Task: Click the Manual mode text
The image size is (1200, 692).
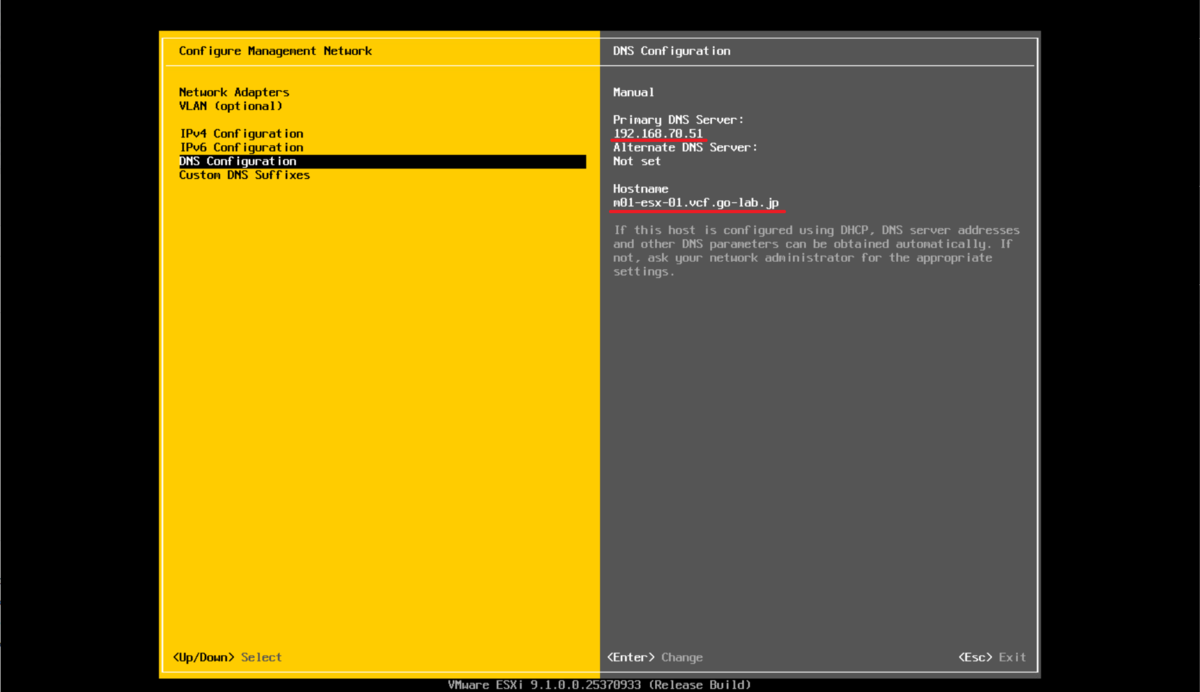Action: [x=634, y=92]
